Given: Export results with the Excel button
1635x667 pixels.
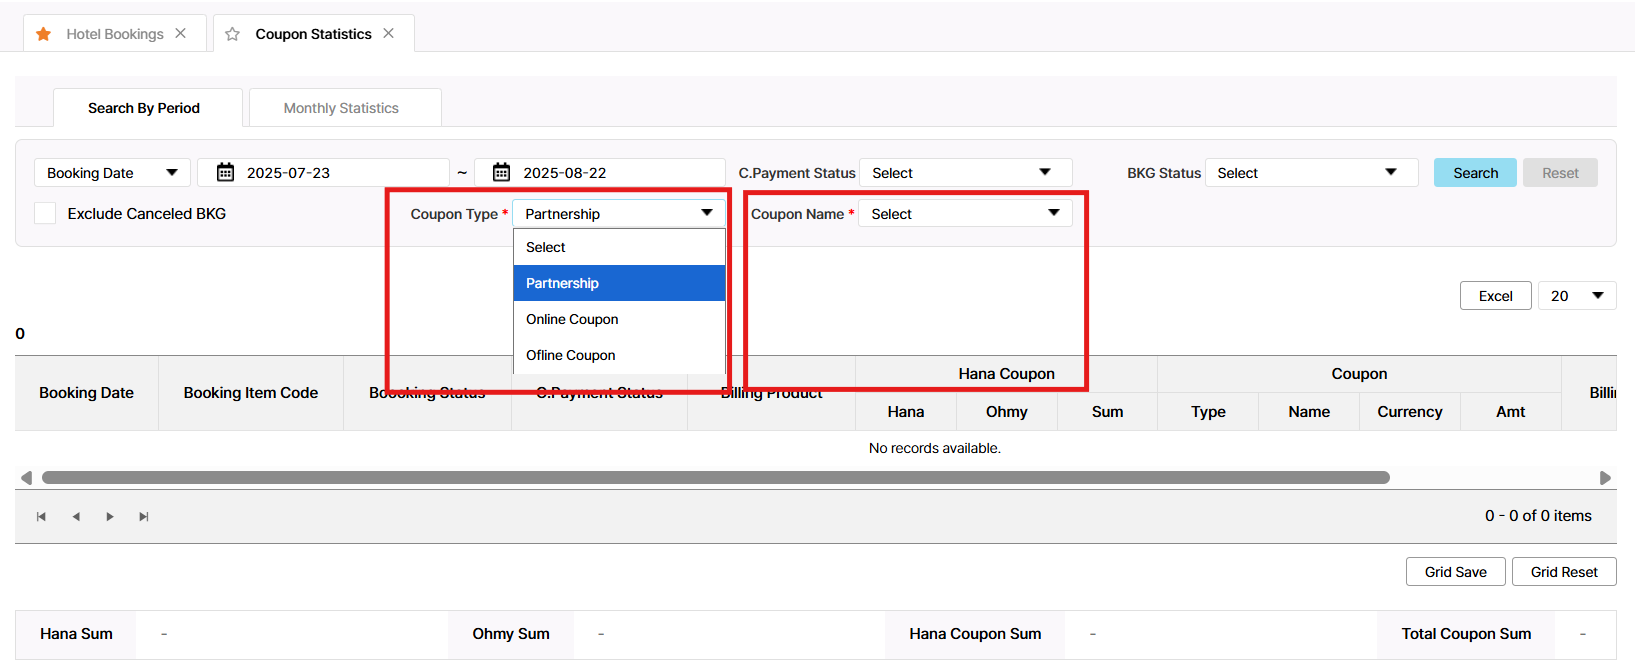Looking at the screenshot, I should pyautogui.click(x=1495, y=296).
